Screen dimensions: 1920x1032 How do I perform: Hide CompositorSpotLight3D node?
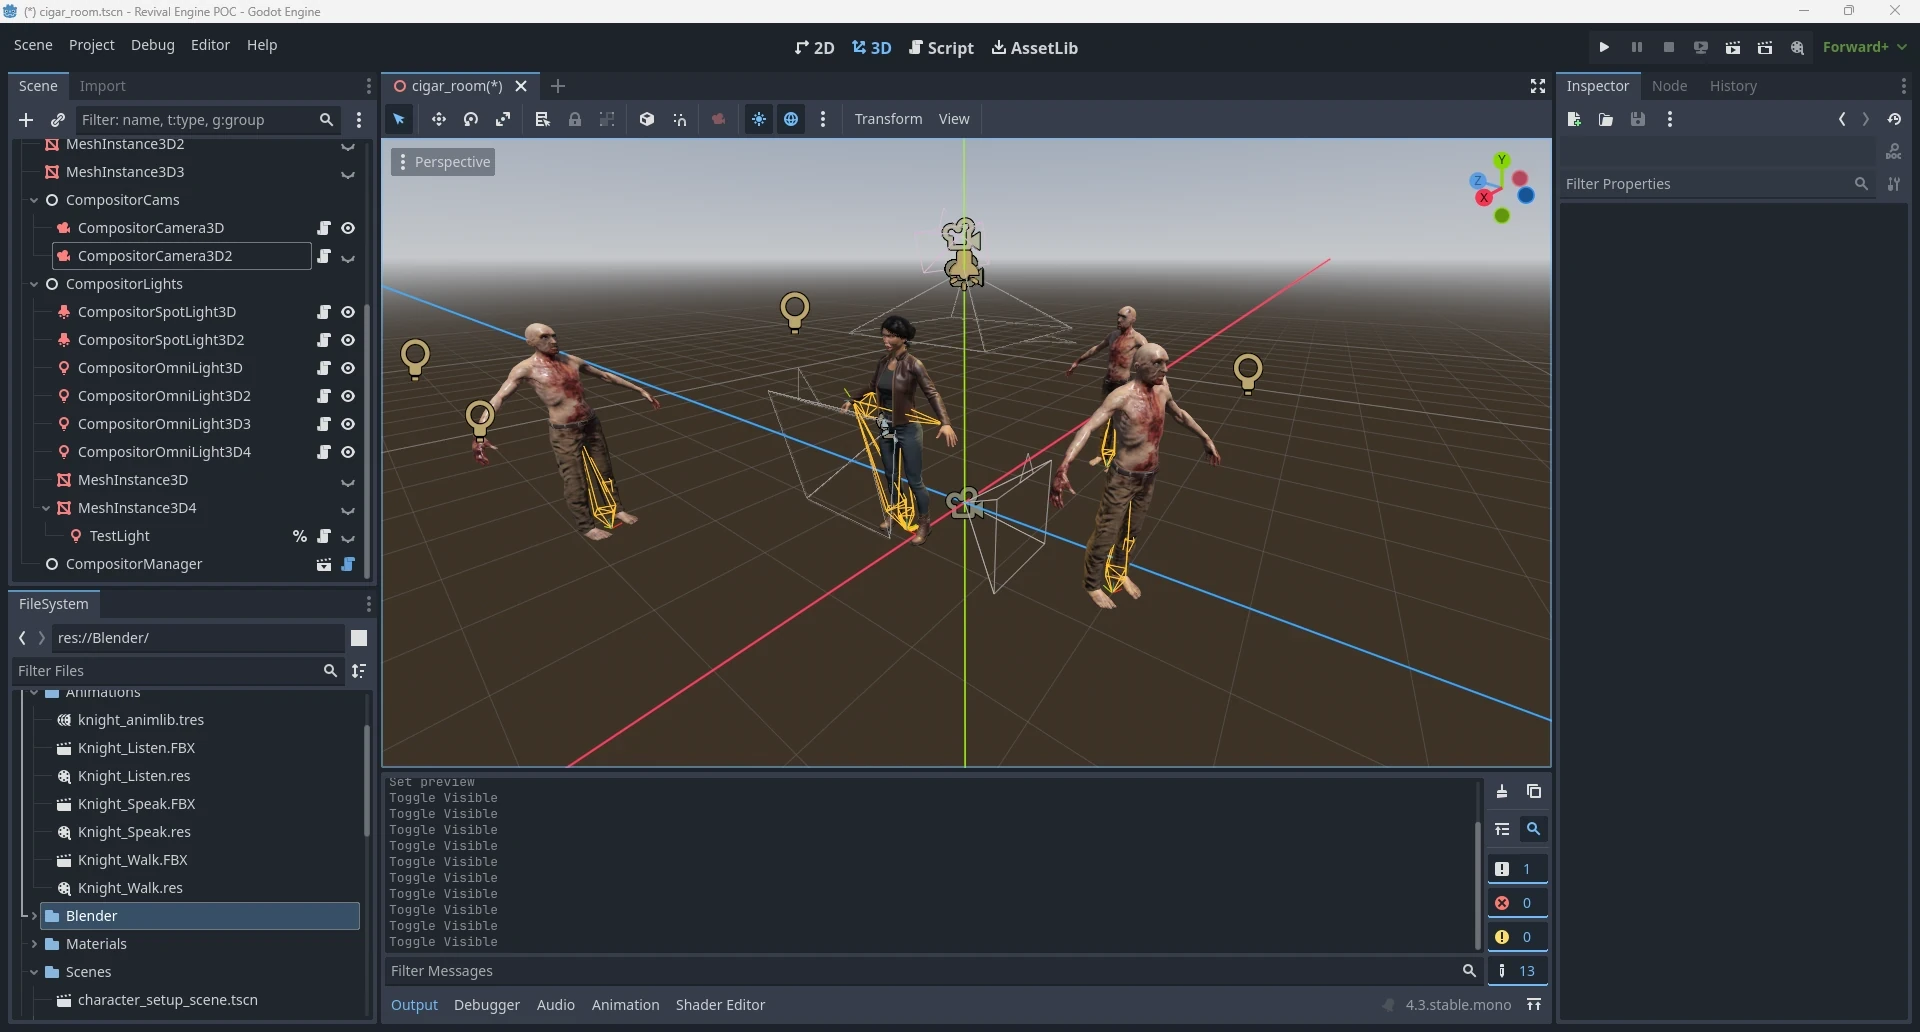coord(348,312)
